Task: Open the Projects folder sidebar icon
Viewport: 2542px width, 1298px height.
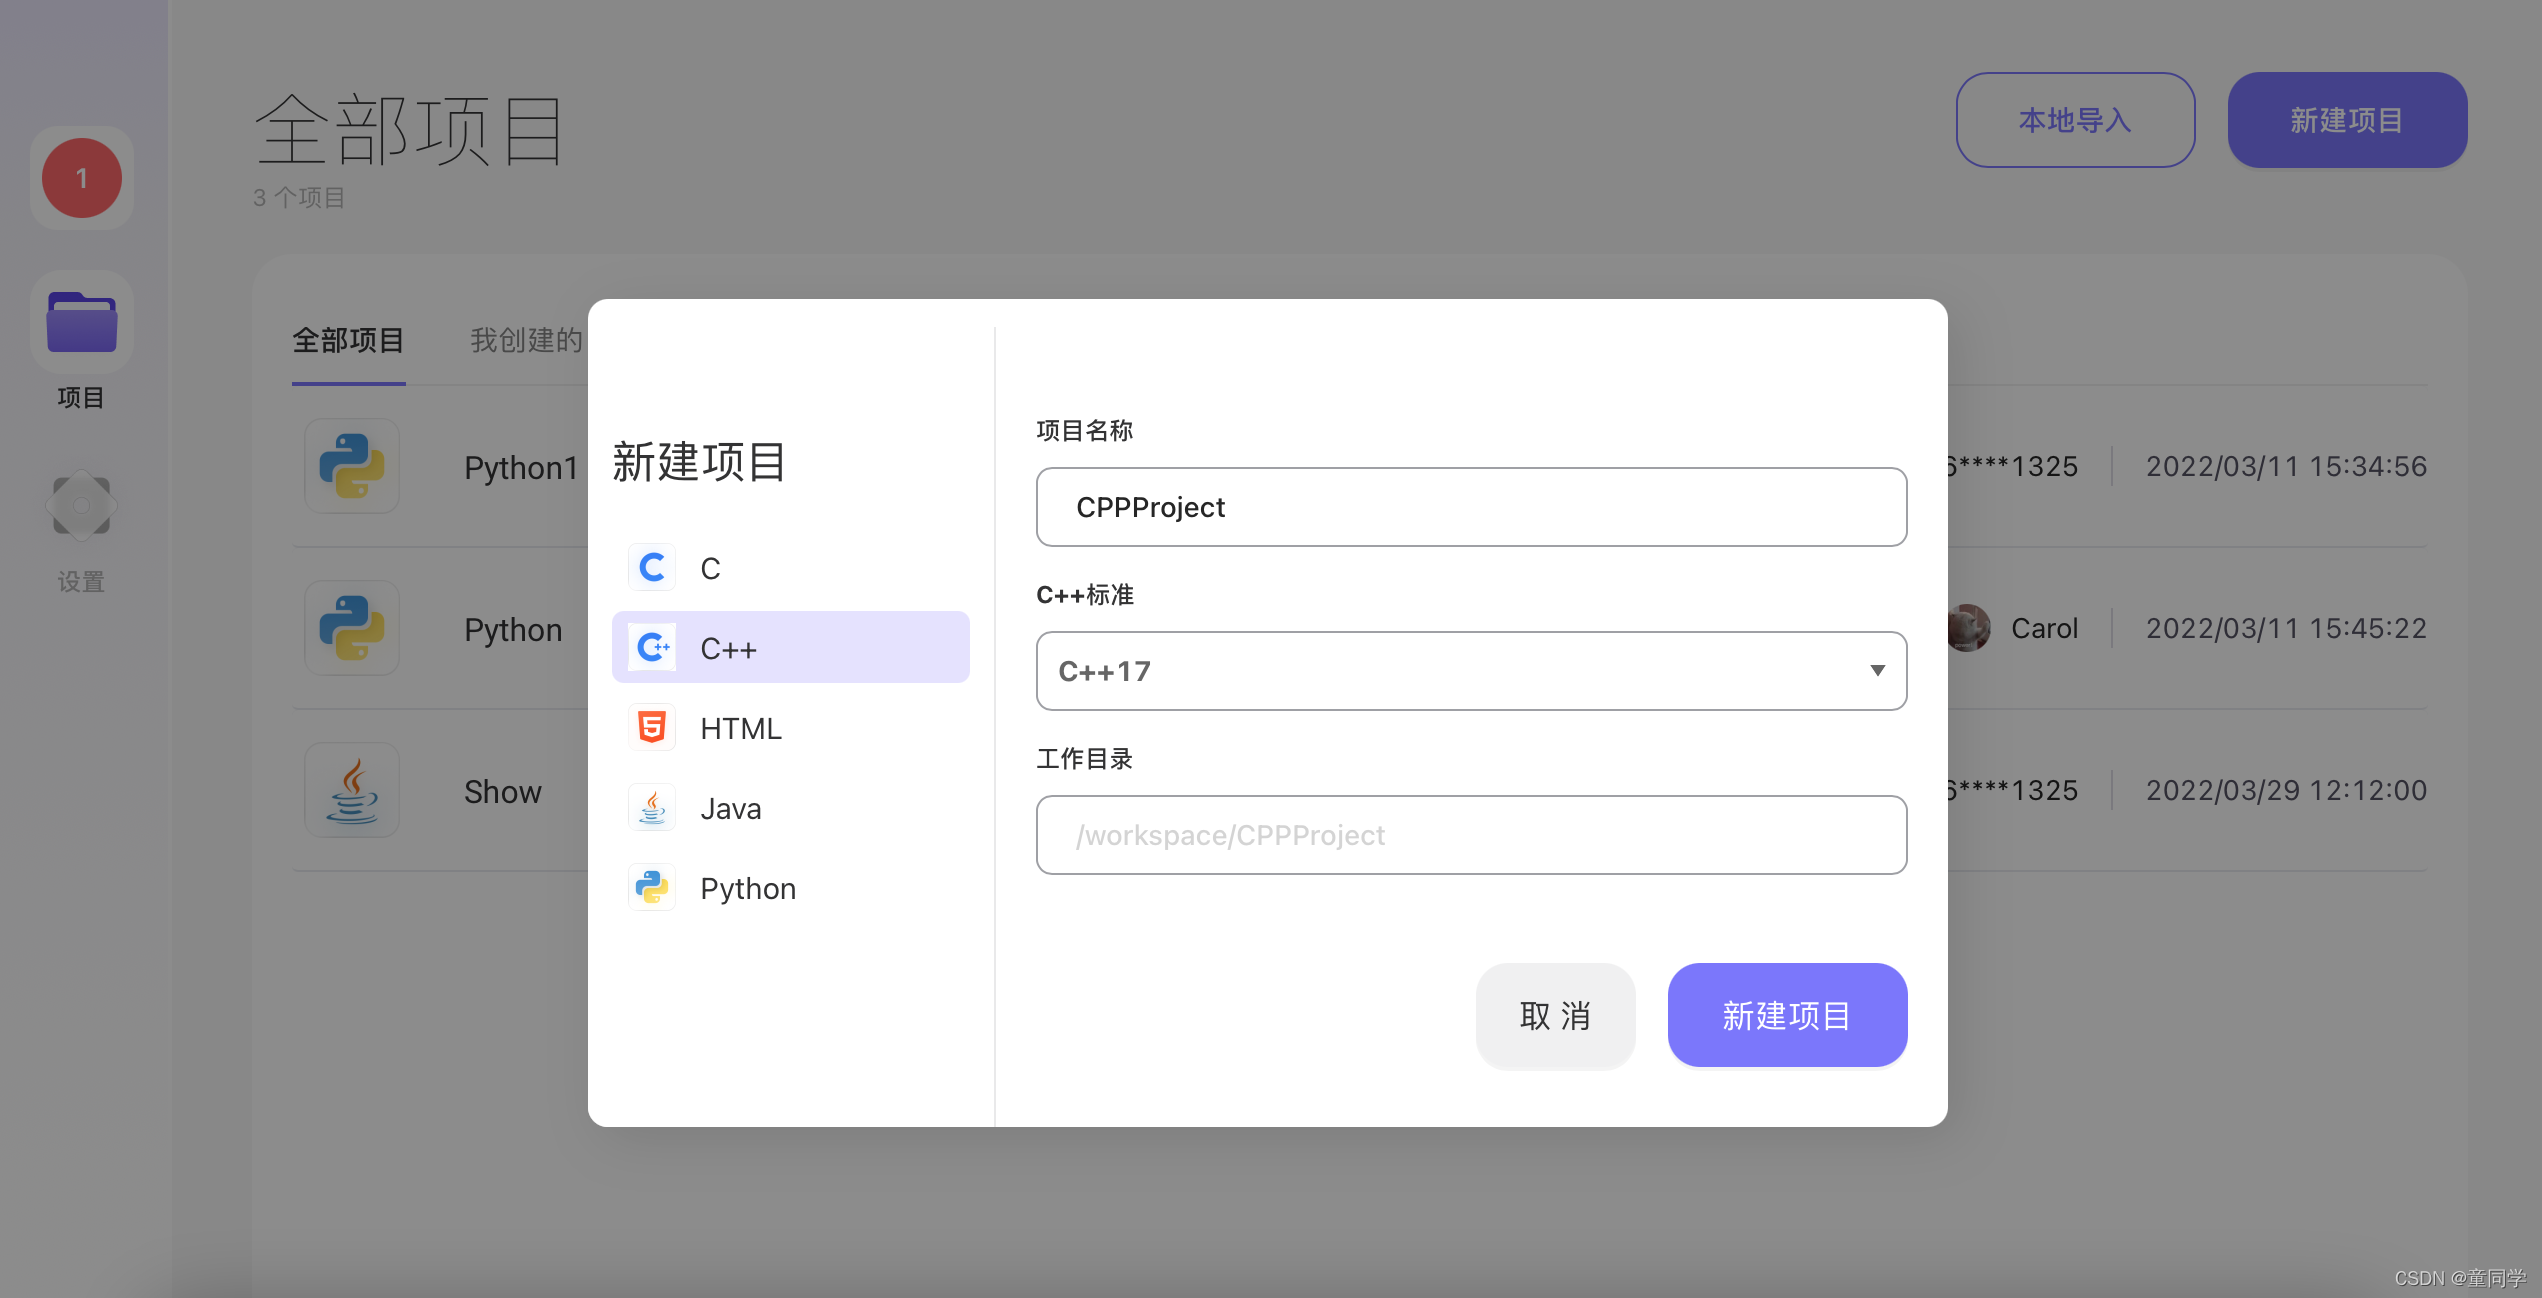Action: (x=82, y=322)
